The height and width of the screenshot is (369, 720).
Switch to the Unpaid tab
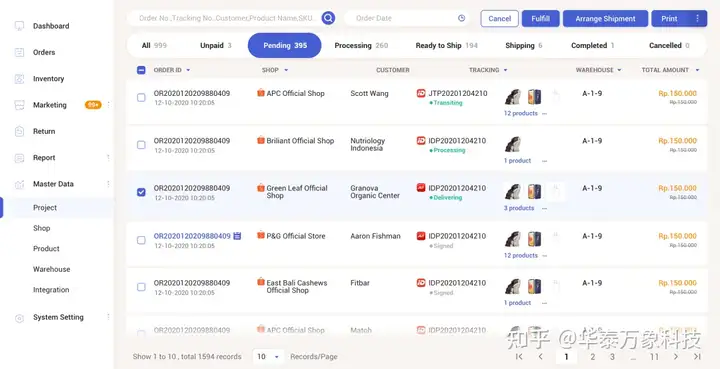[216, 45]
